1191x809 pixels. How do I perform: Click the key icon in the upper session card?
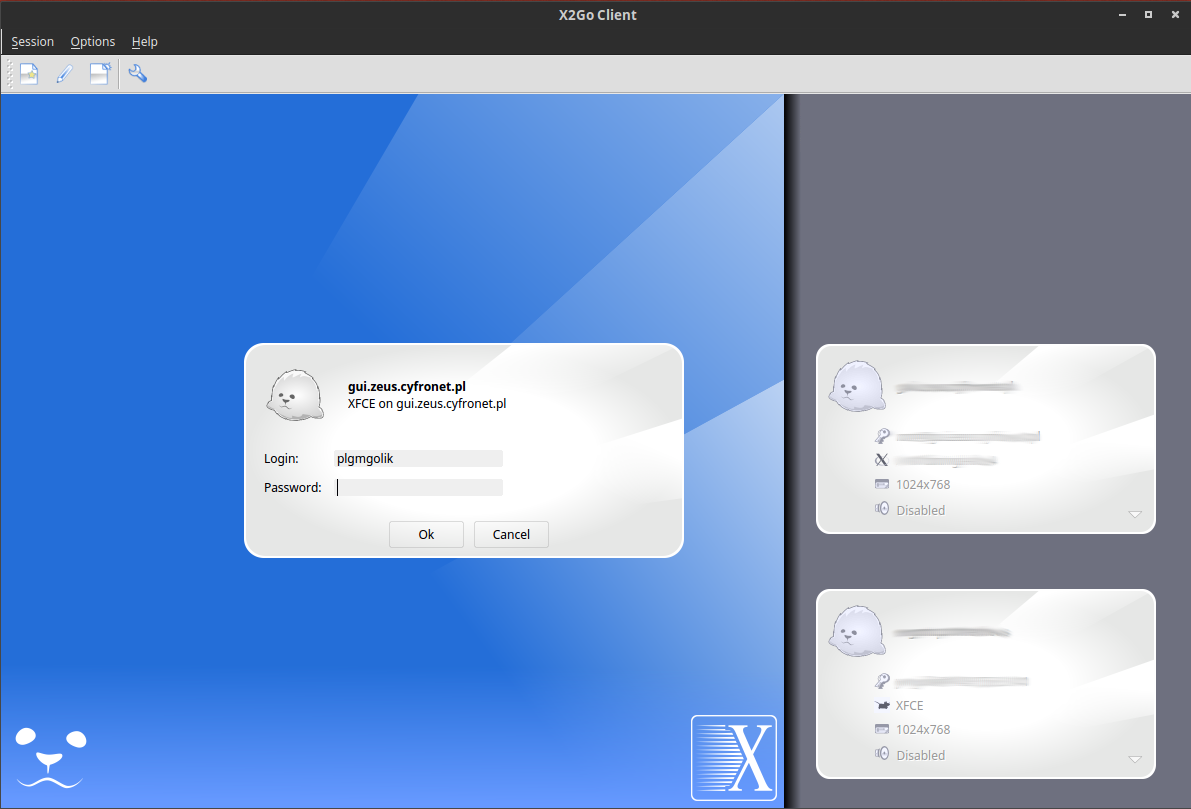pyautogui.click(x=882, y=436)
